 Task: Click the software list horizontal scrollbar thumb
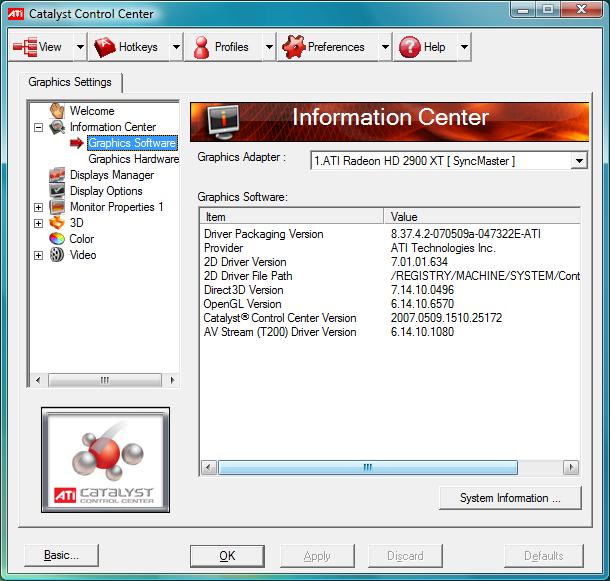point(368,467)
